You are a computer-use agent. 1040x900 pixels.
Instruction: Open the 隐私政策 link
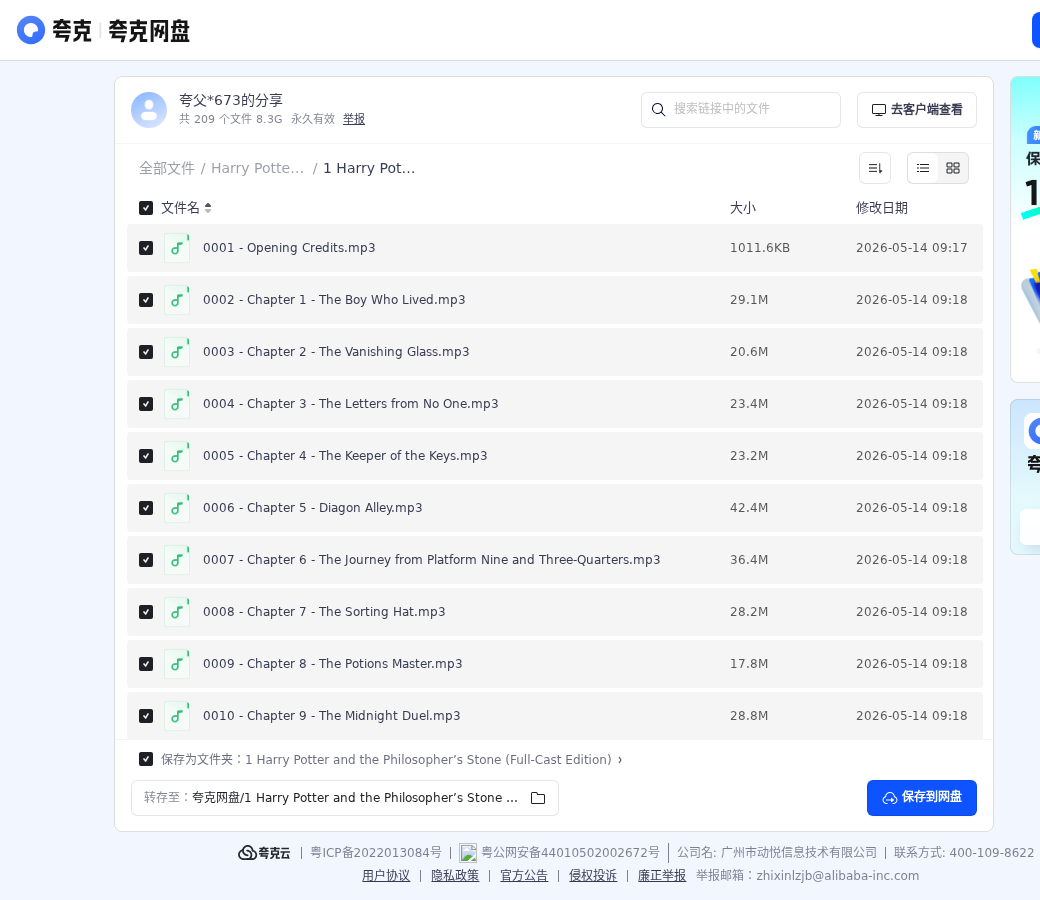(455, 875)
